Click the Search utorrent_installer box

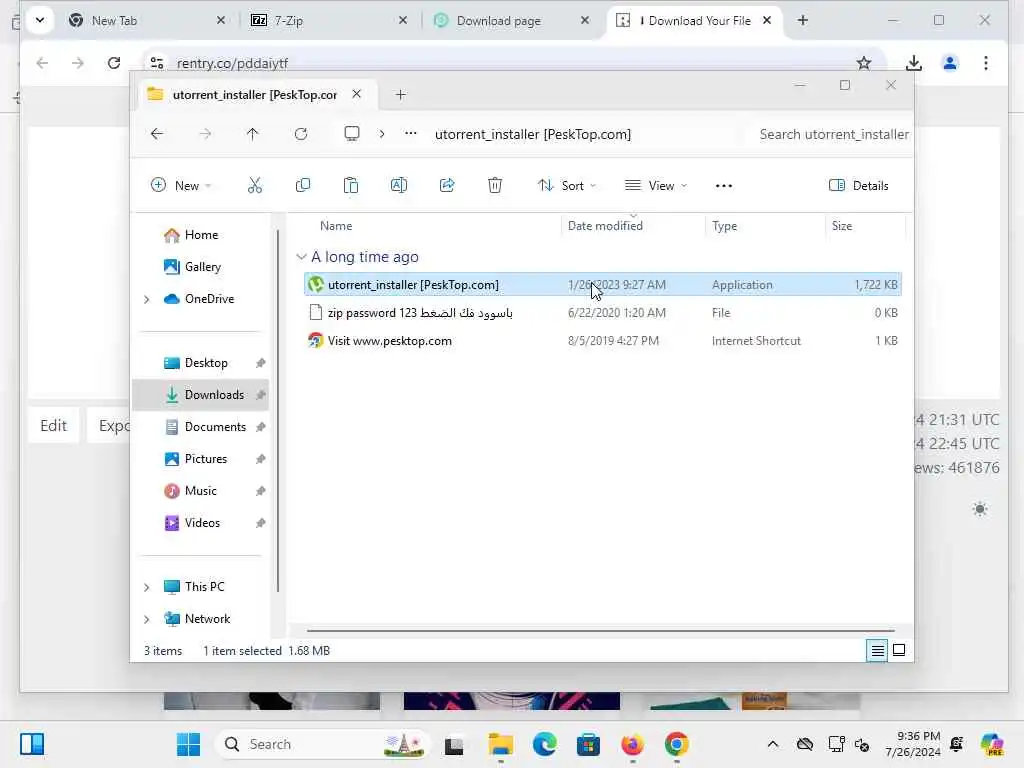point(830,135)
